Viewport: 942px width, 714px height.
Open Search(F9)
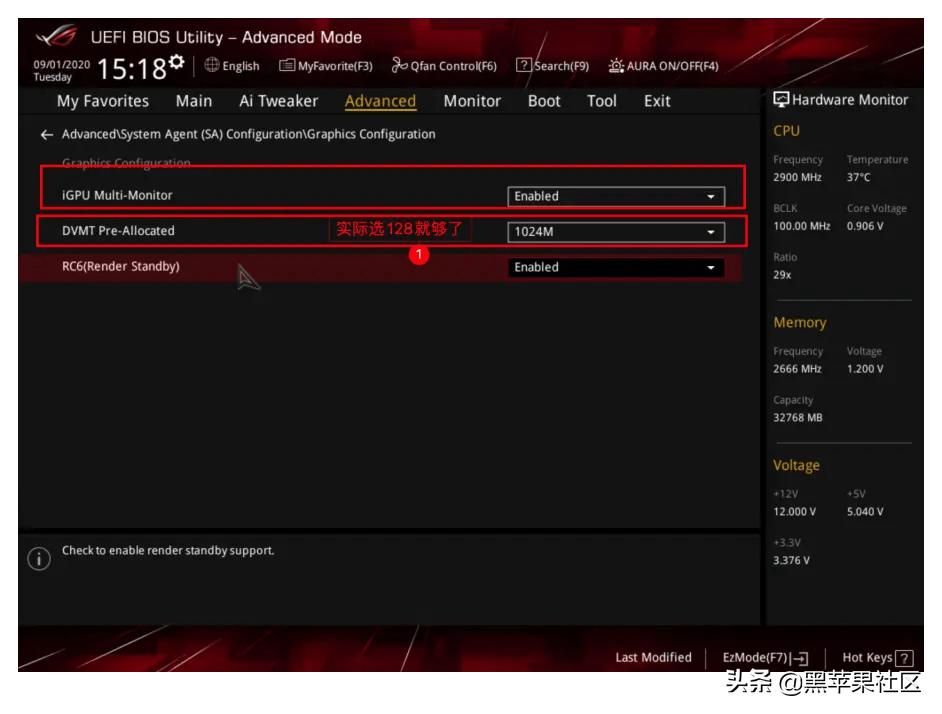click(553, 66)
